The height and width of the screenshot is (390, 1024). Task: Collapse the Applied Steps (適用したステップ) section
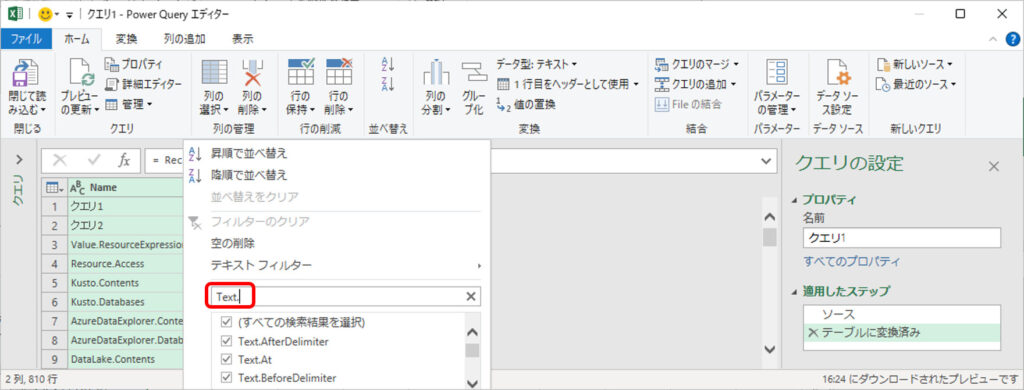click(795, 291)
